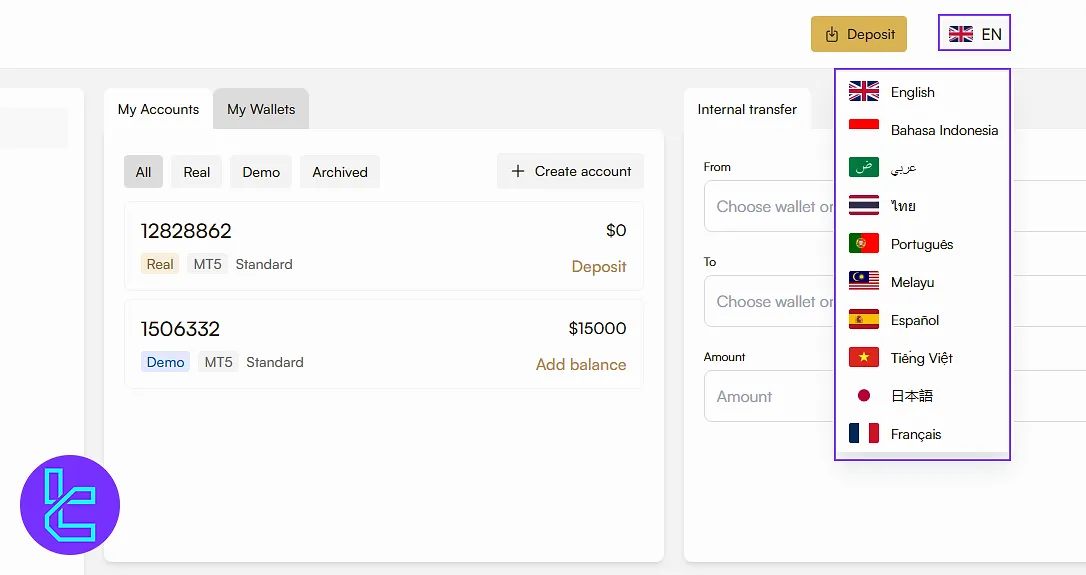This screenshot has width=1086, height=575.
Task: Click the purple logo icon at bottom left
Action: pyautogui.click(x=70, y=505)
